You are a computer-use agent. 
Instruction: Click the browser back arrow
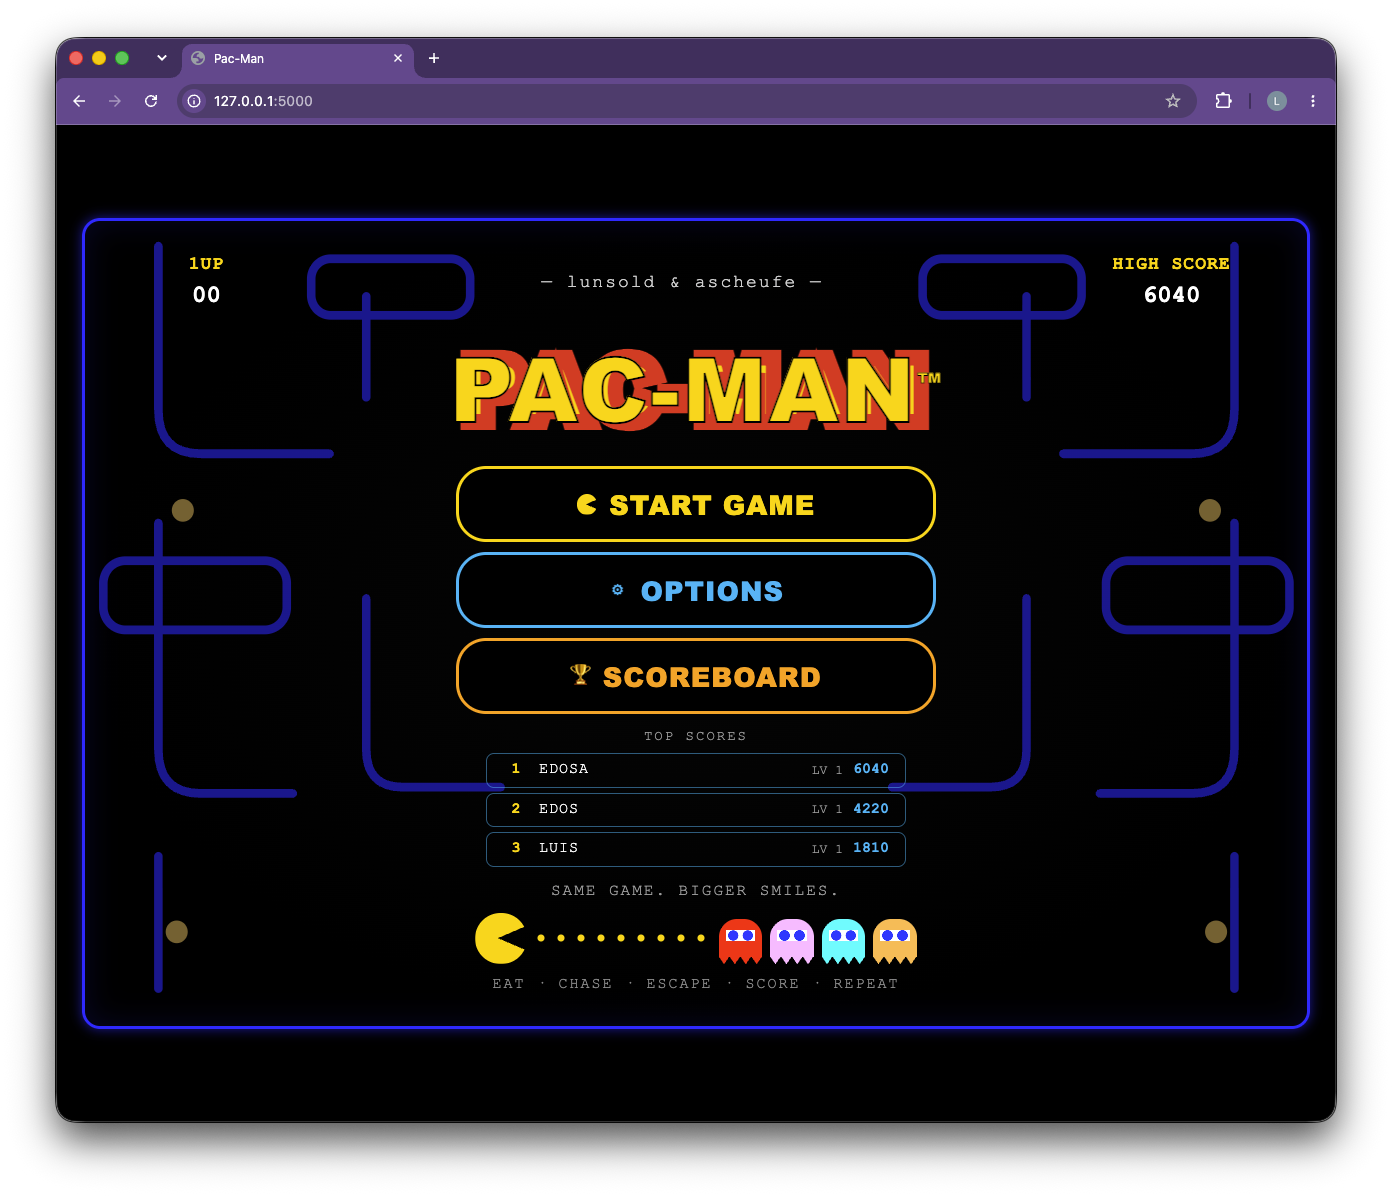(79, 101)
